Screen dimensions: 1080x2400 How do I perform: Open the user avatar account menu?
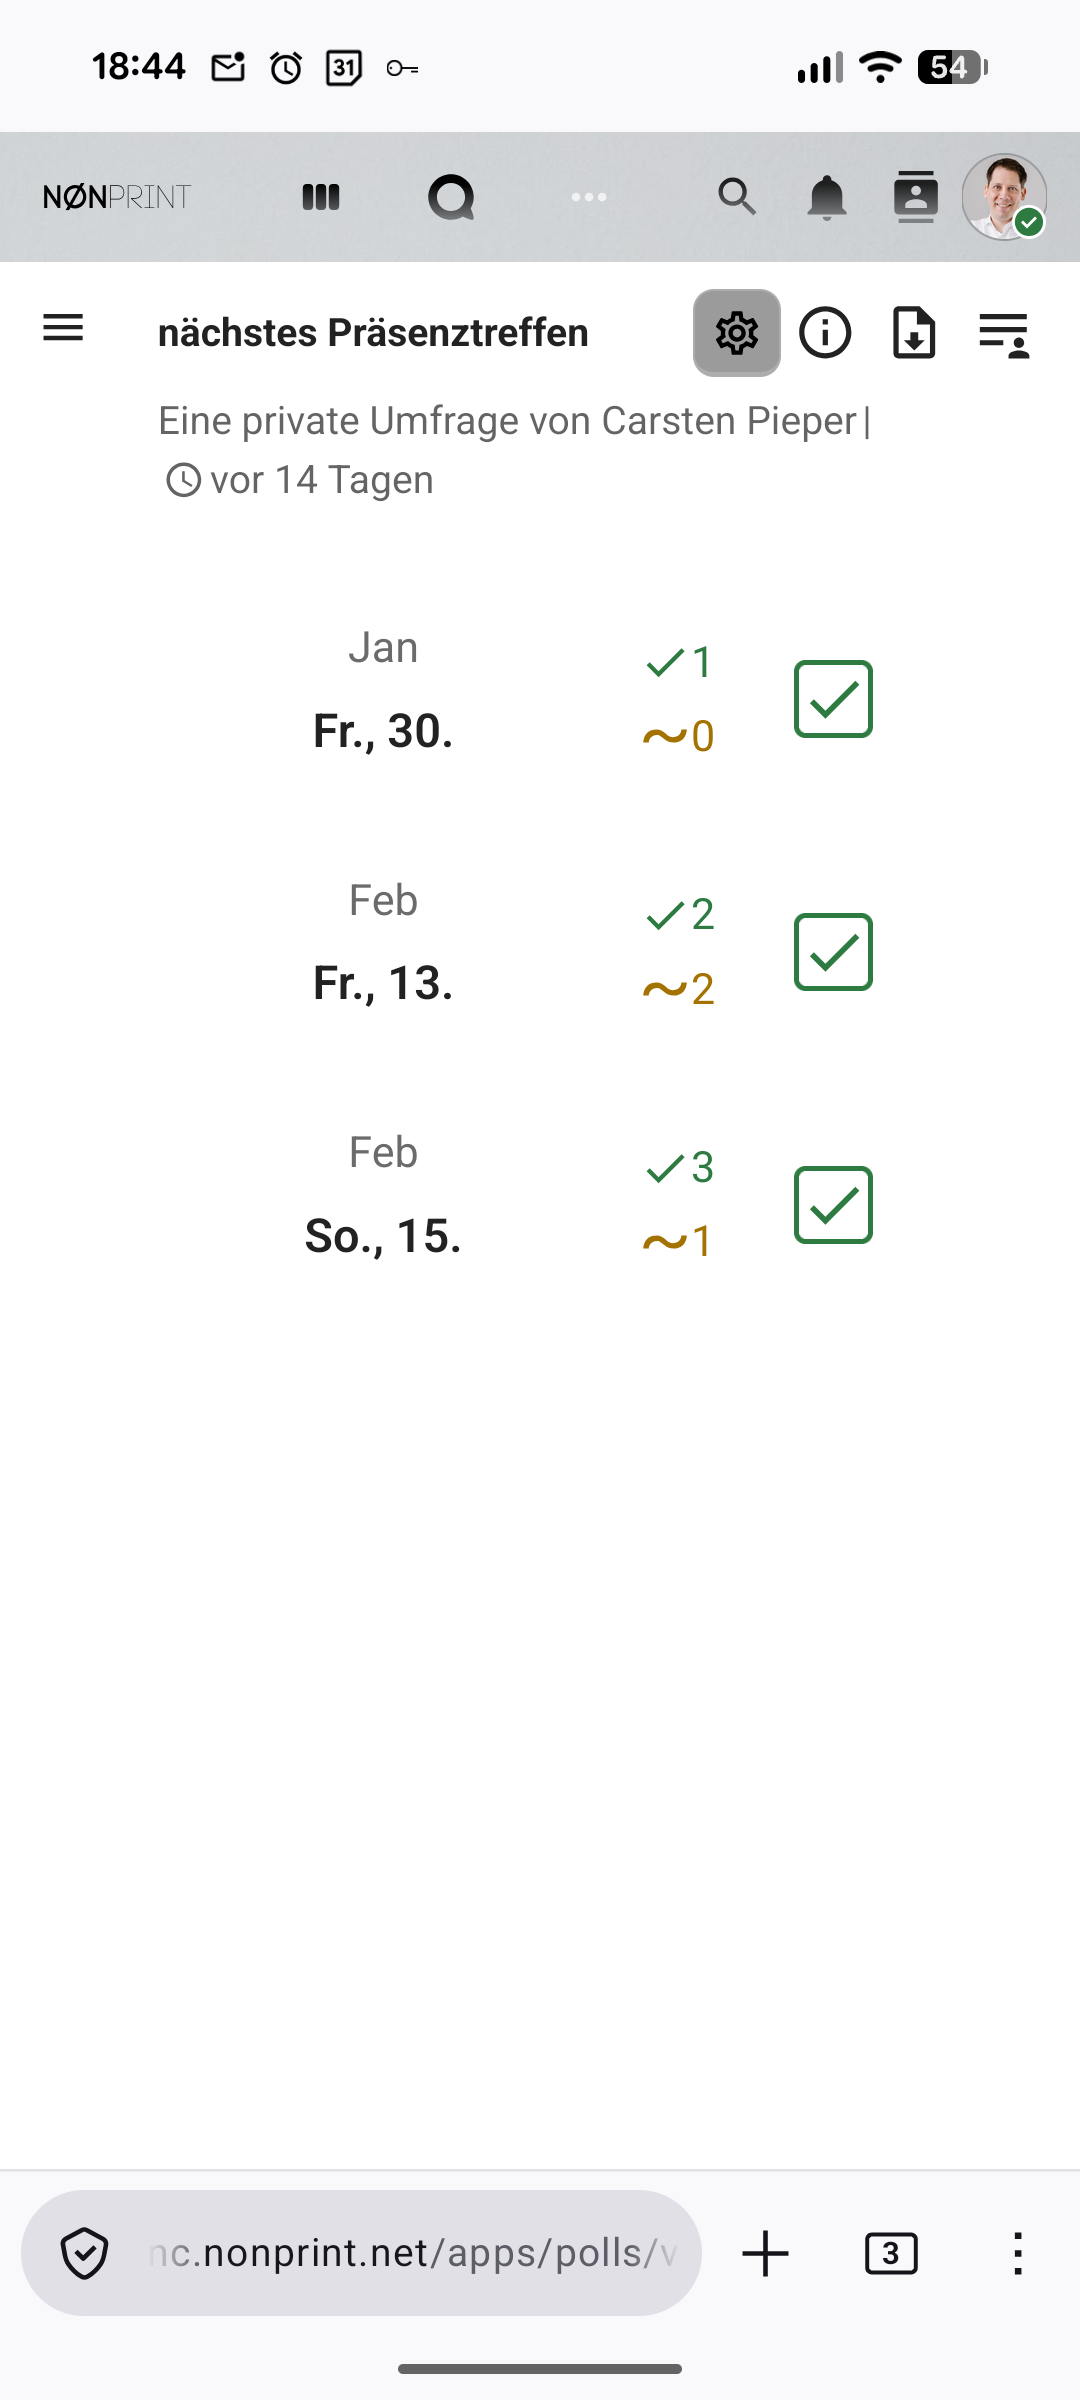1004,197
